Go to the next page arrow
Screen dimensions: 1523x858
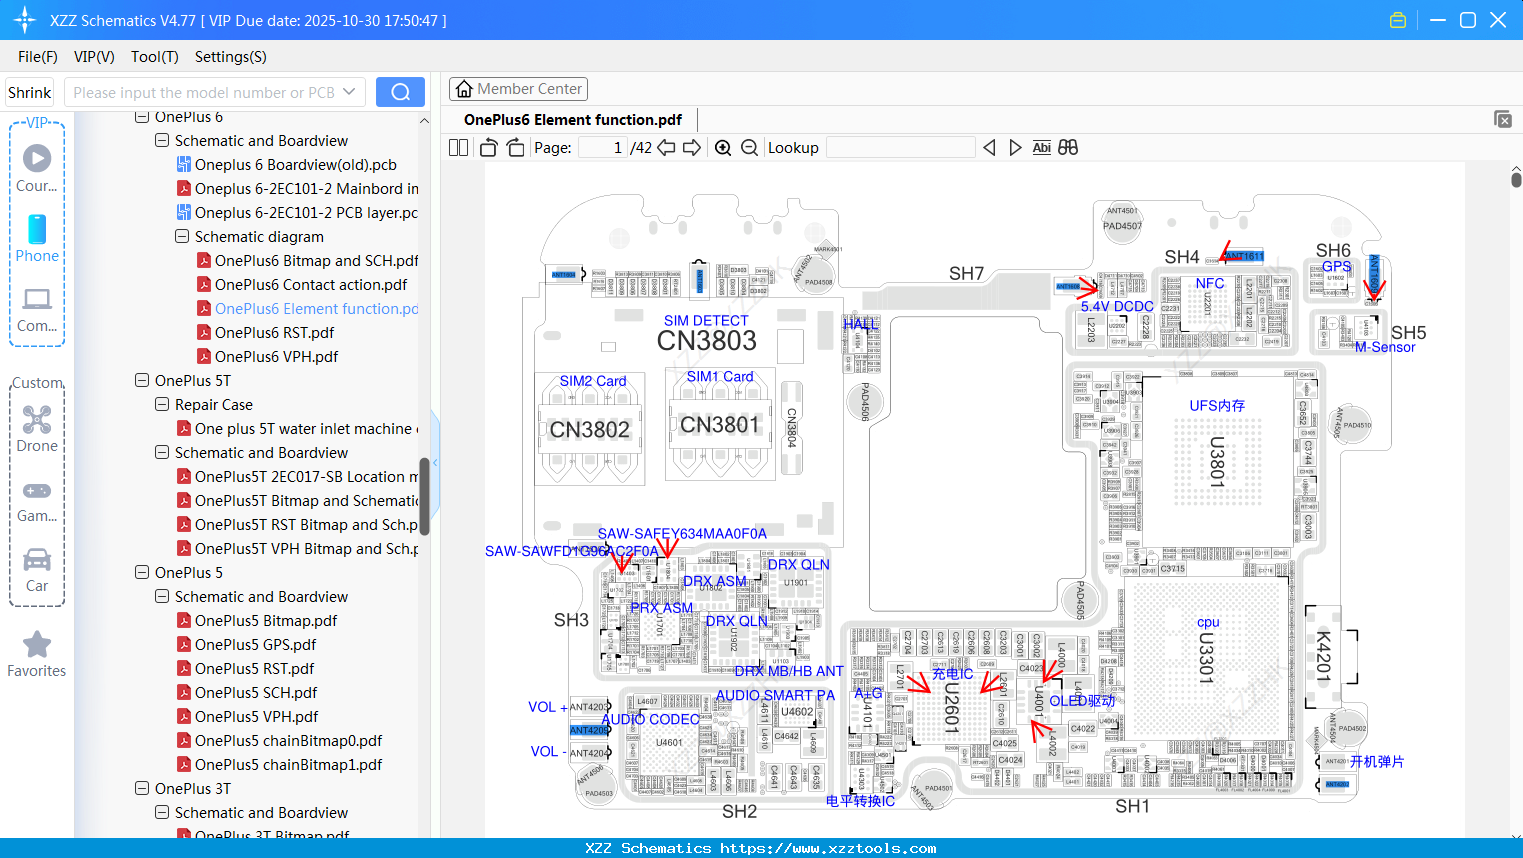tap(692, 148)
